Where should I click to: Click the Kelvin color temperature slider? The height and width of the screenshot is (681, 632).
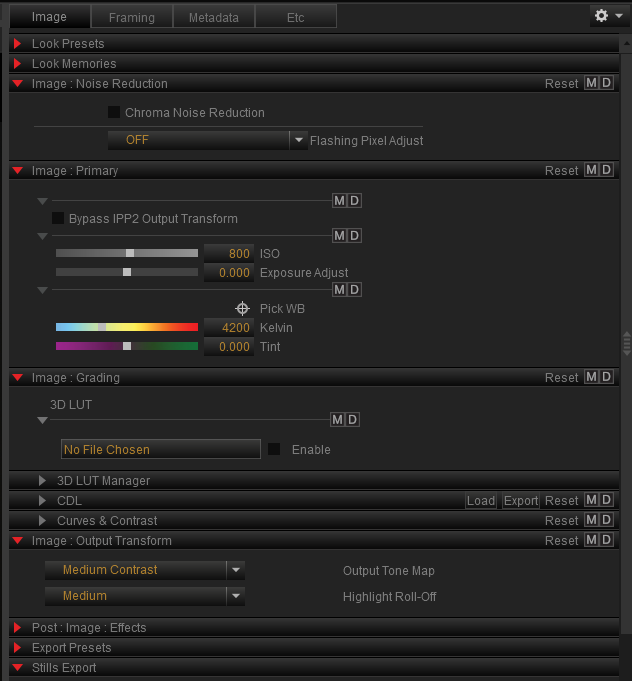(x=127, y=327)
